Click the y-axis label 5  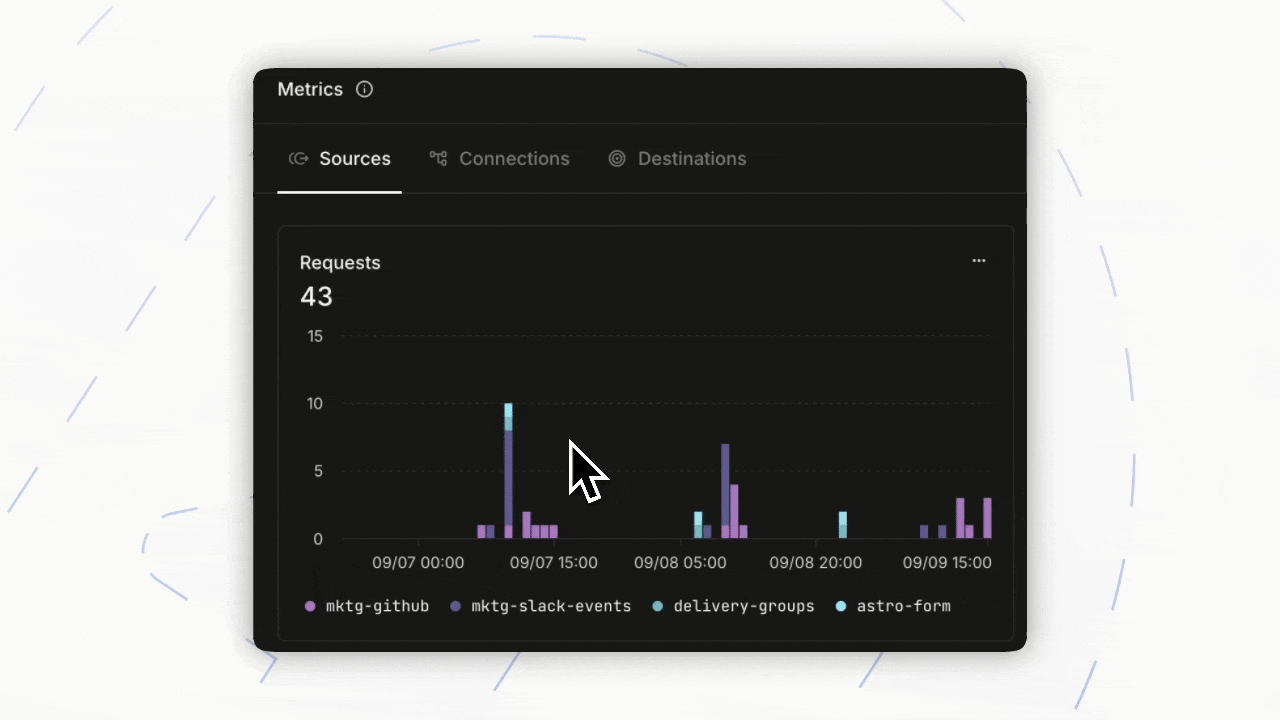[x=319, y=471]
